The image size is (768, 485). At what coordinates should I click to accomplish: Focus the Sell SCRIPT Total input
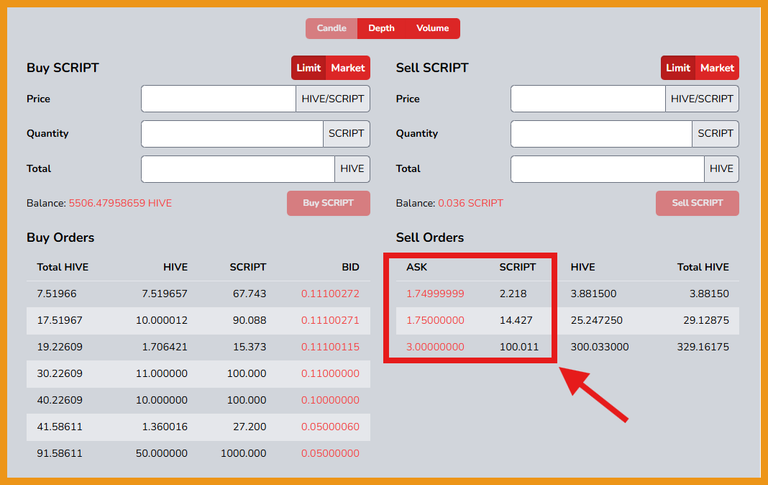click(x=607, y=169)
